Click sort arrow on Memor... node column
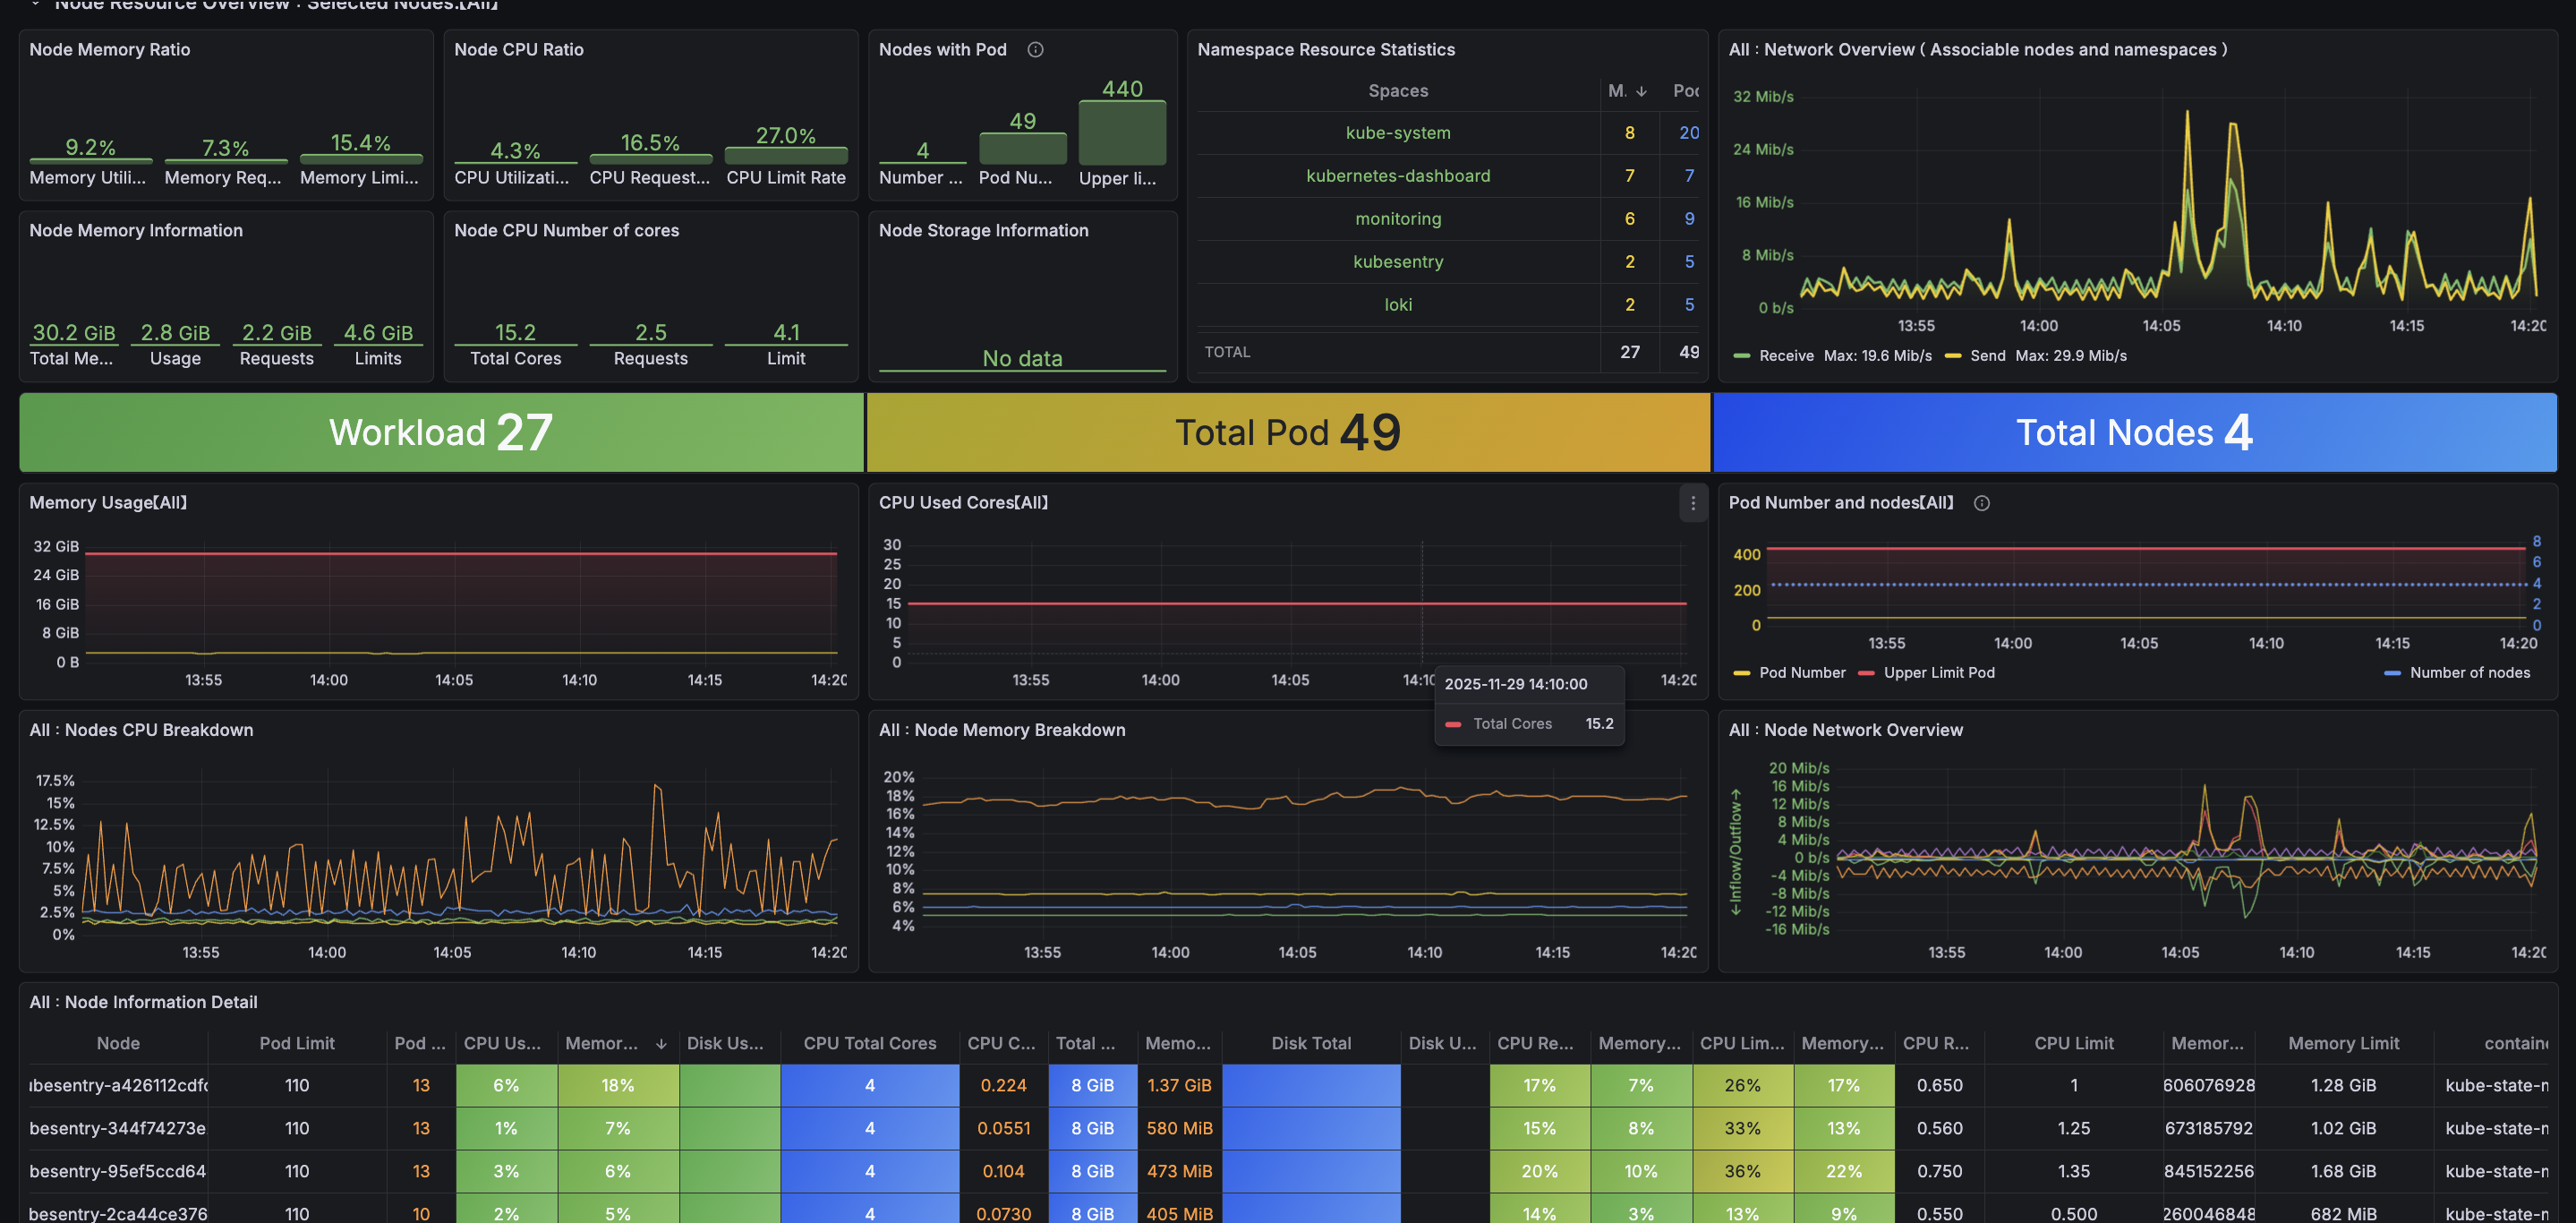The image size is (2576, 1223). [x=661, y=1043]
